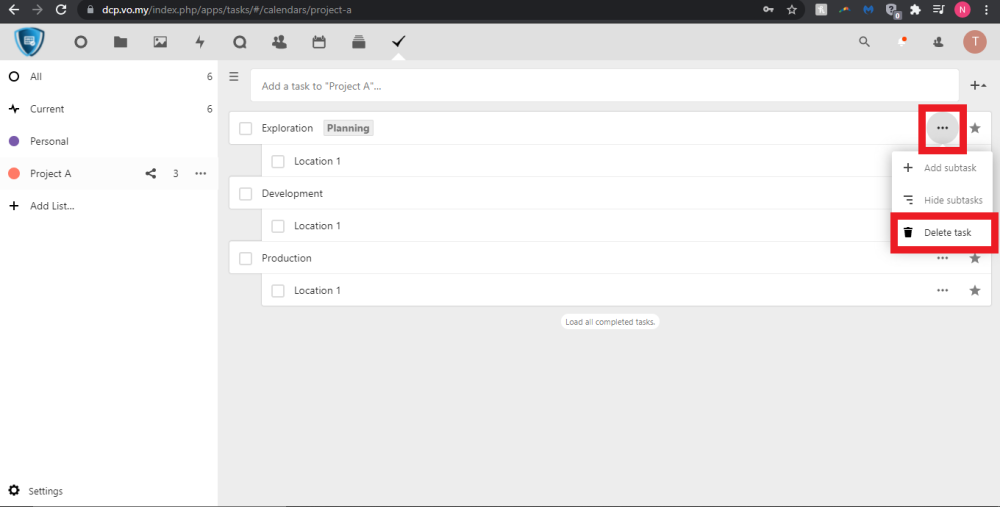Open Settings in the sidebar
The height and width of the screenshot is (507, 1000).
pos(45,491)
